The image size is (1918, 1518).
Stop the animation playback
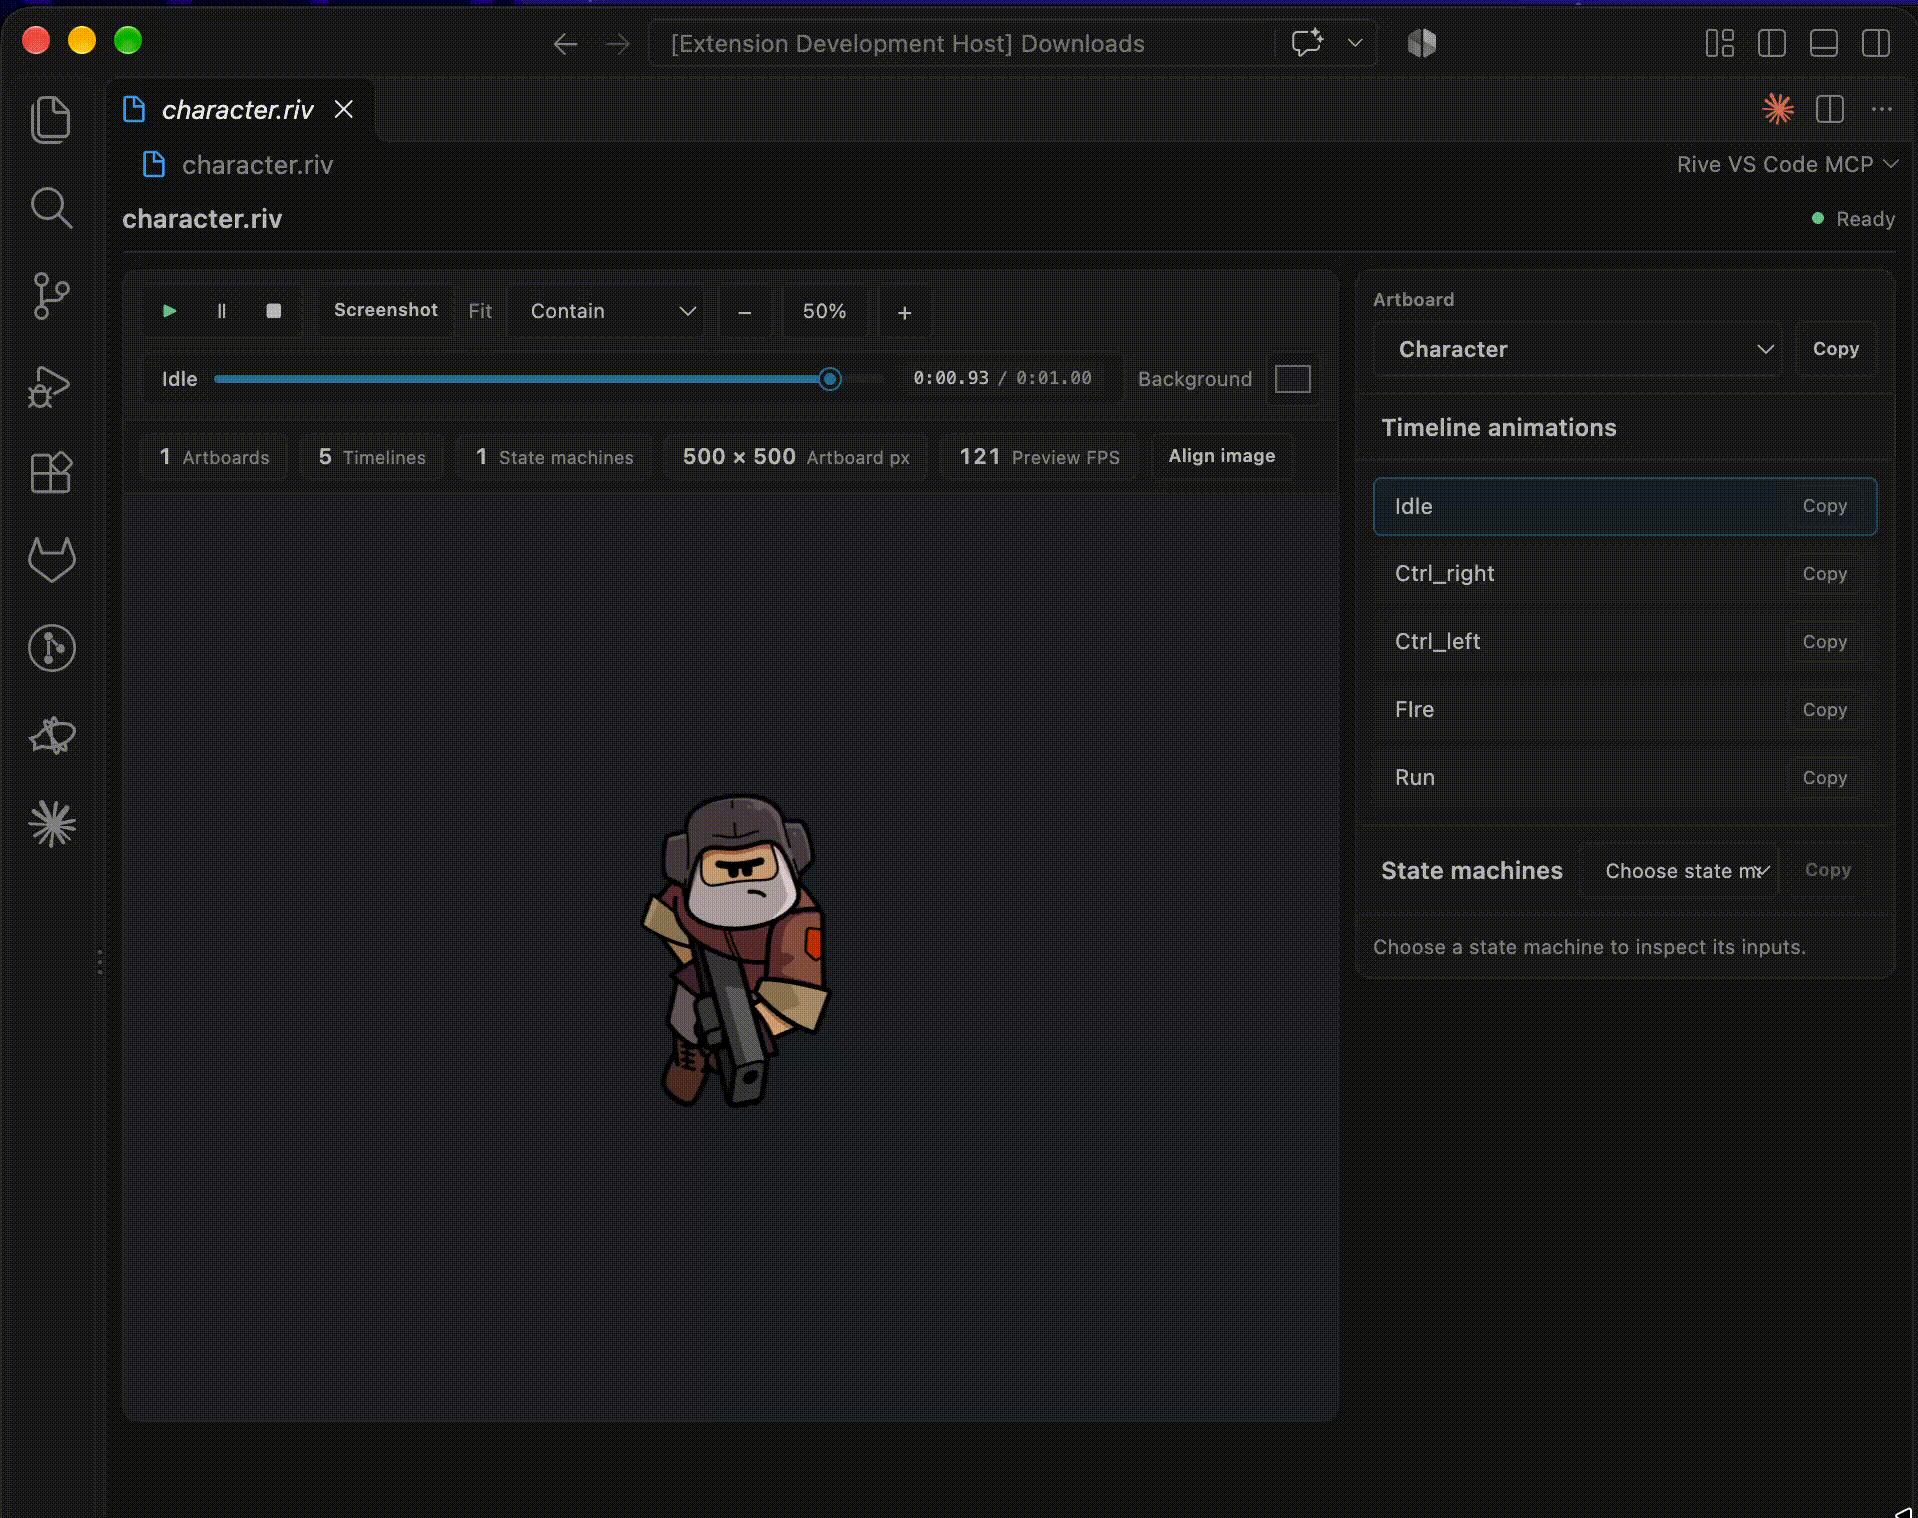coord(273,311)
